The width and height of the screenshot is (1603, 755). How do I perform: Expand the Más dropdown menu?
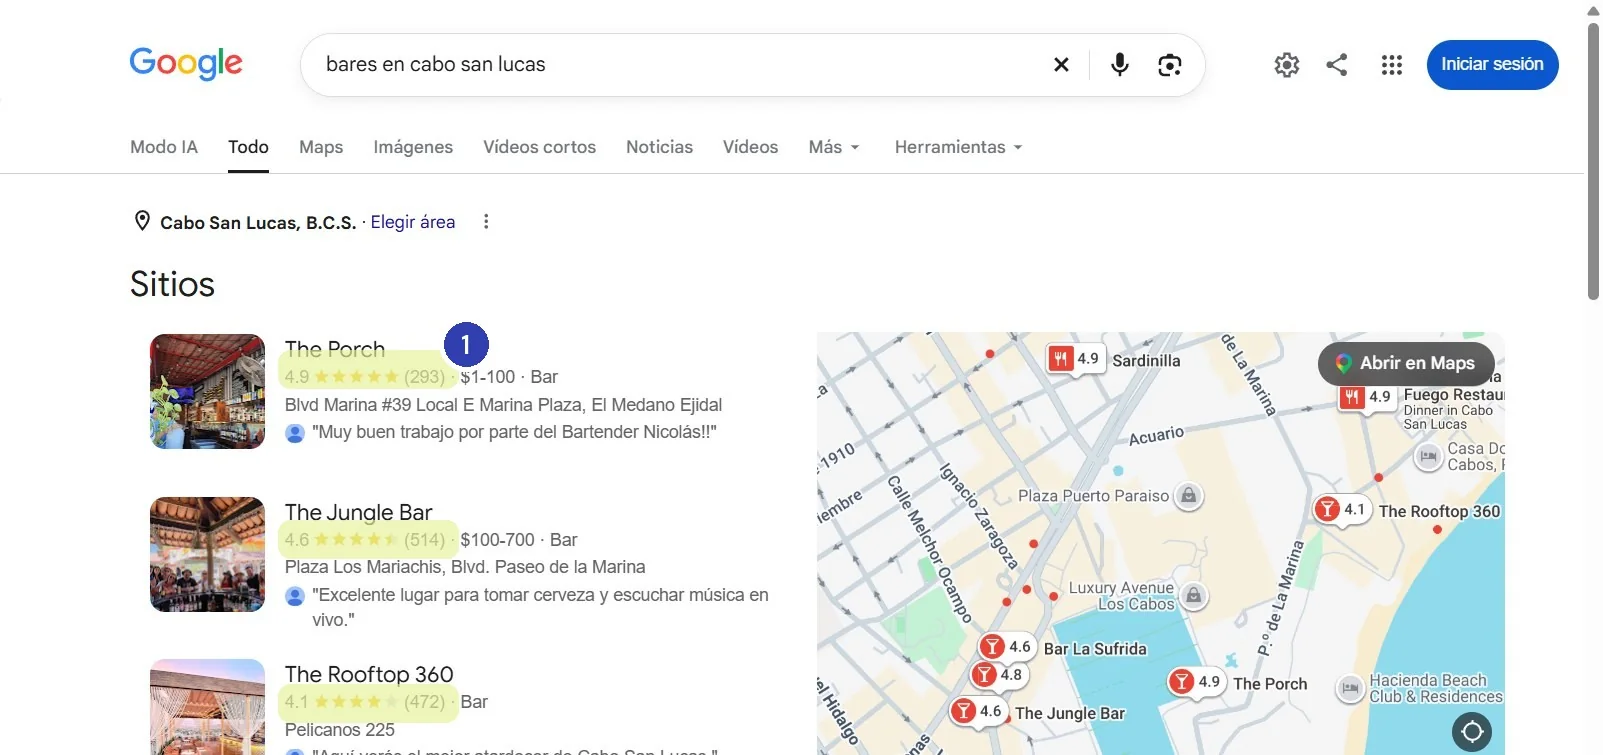834,147
